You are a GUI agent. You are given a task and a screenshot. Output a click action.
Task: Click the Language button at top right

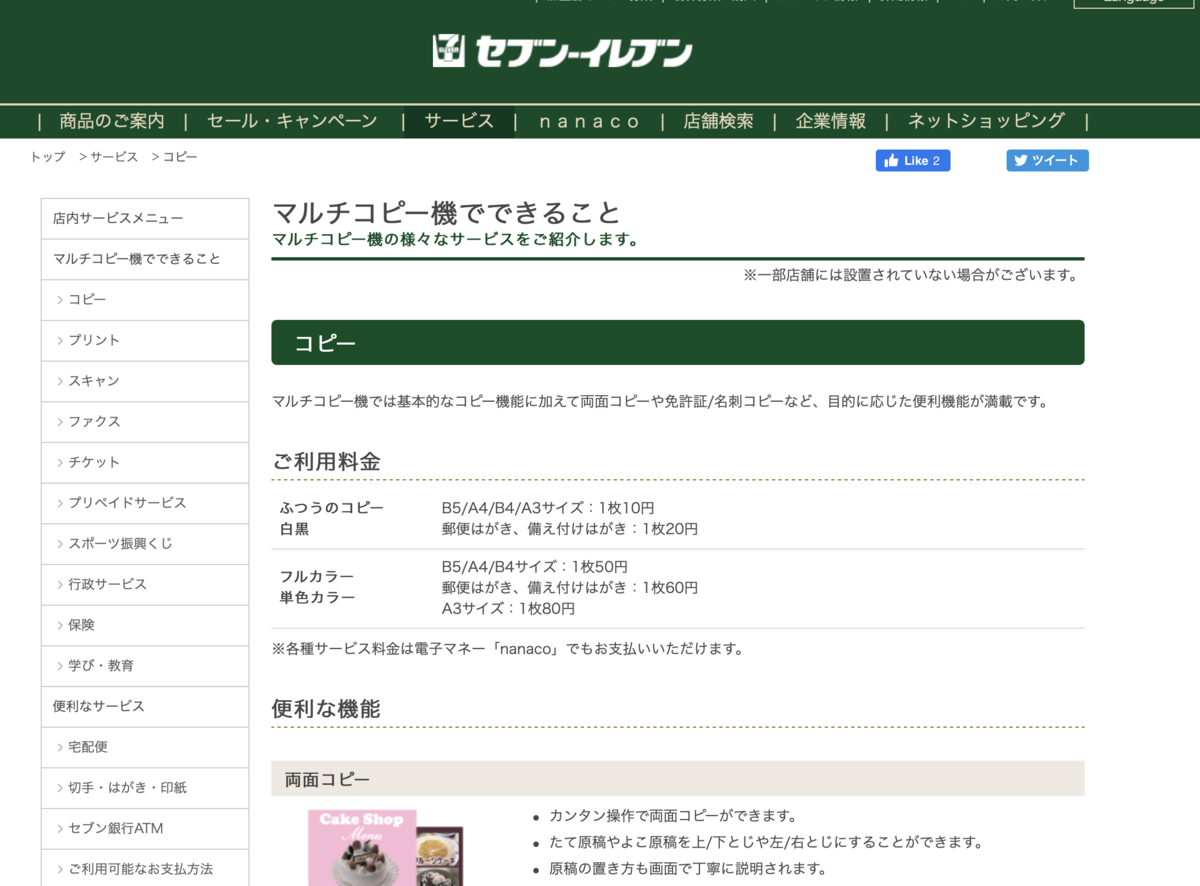pos(1134,3)
